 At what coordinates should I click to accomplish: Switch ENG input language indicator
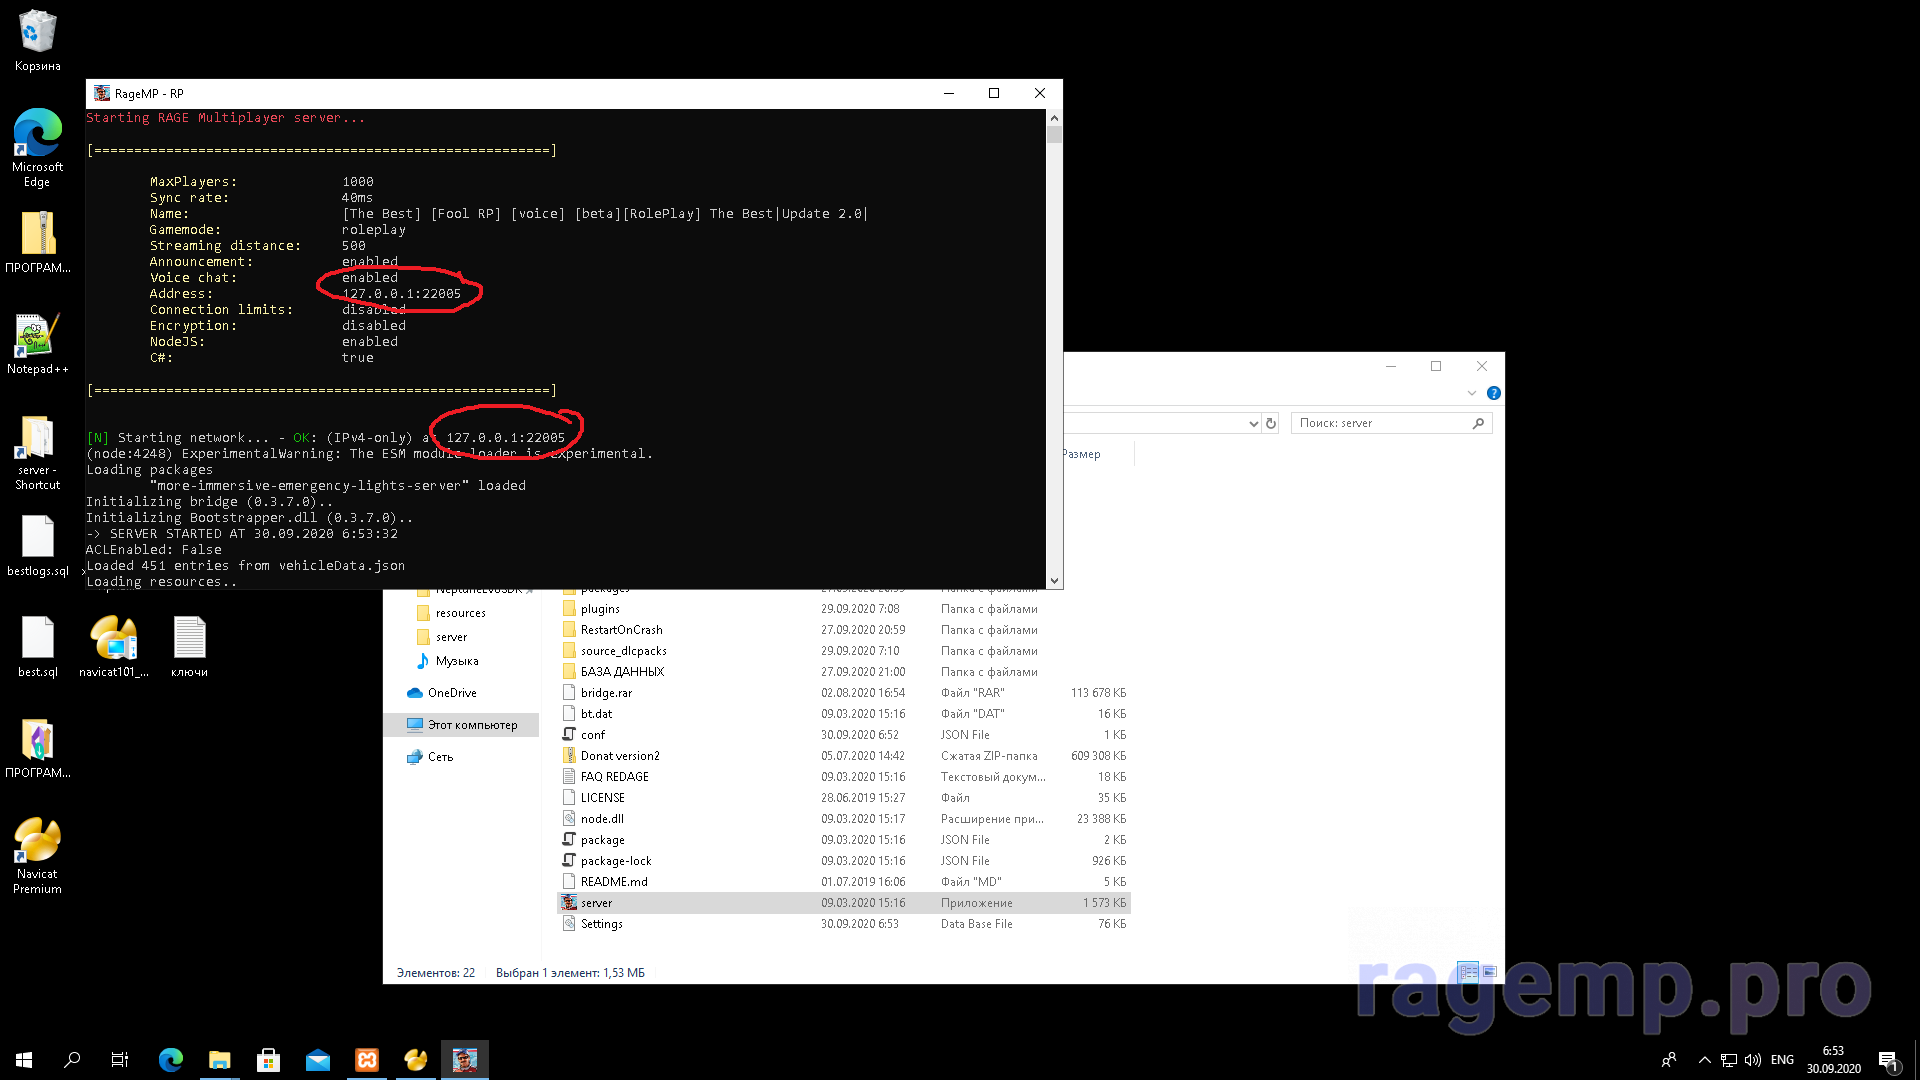[1782, 1060]
